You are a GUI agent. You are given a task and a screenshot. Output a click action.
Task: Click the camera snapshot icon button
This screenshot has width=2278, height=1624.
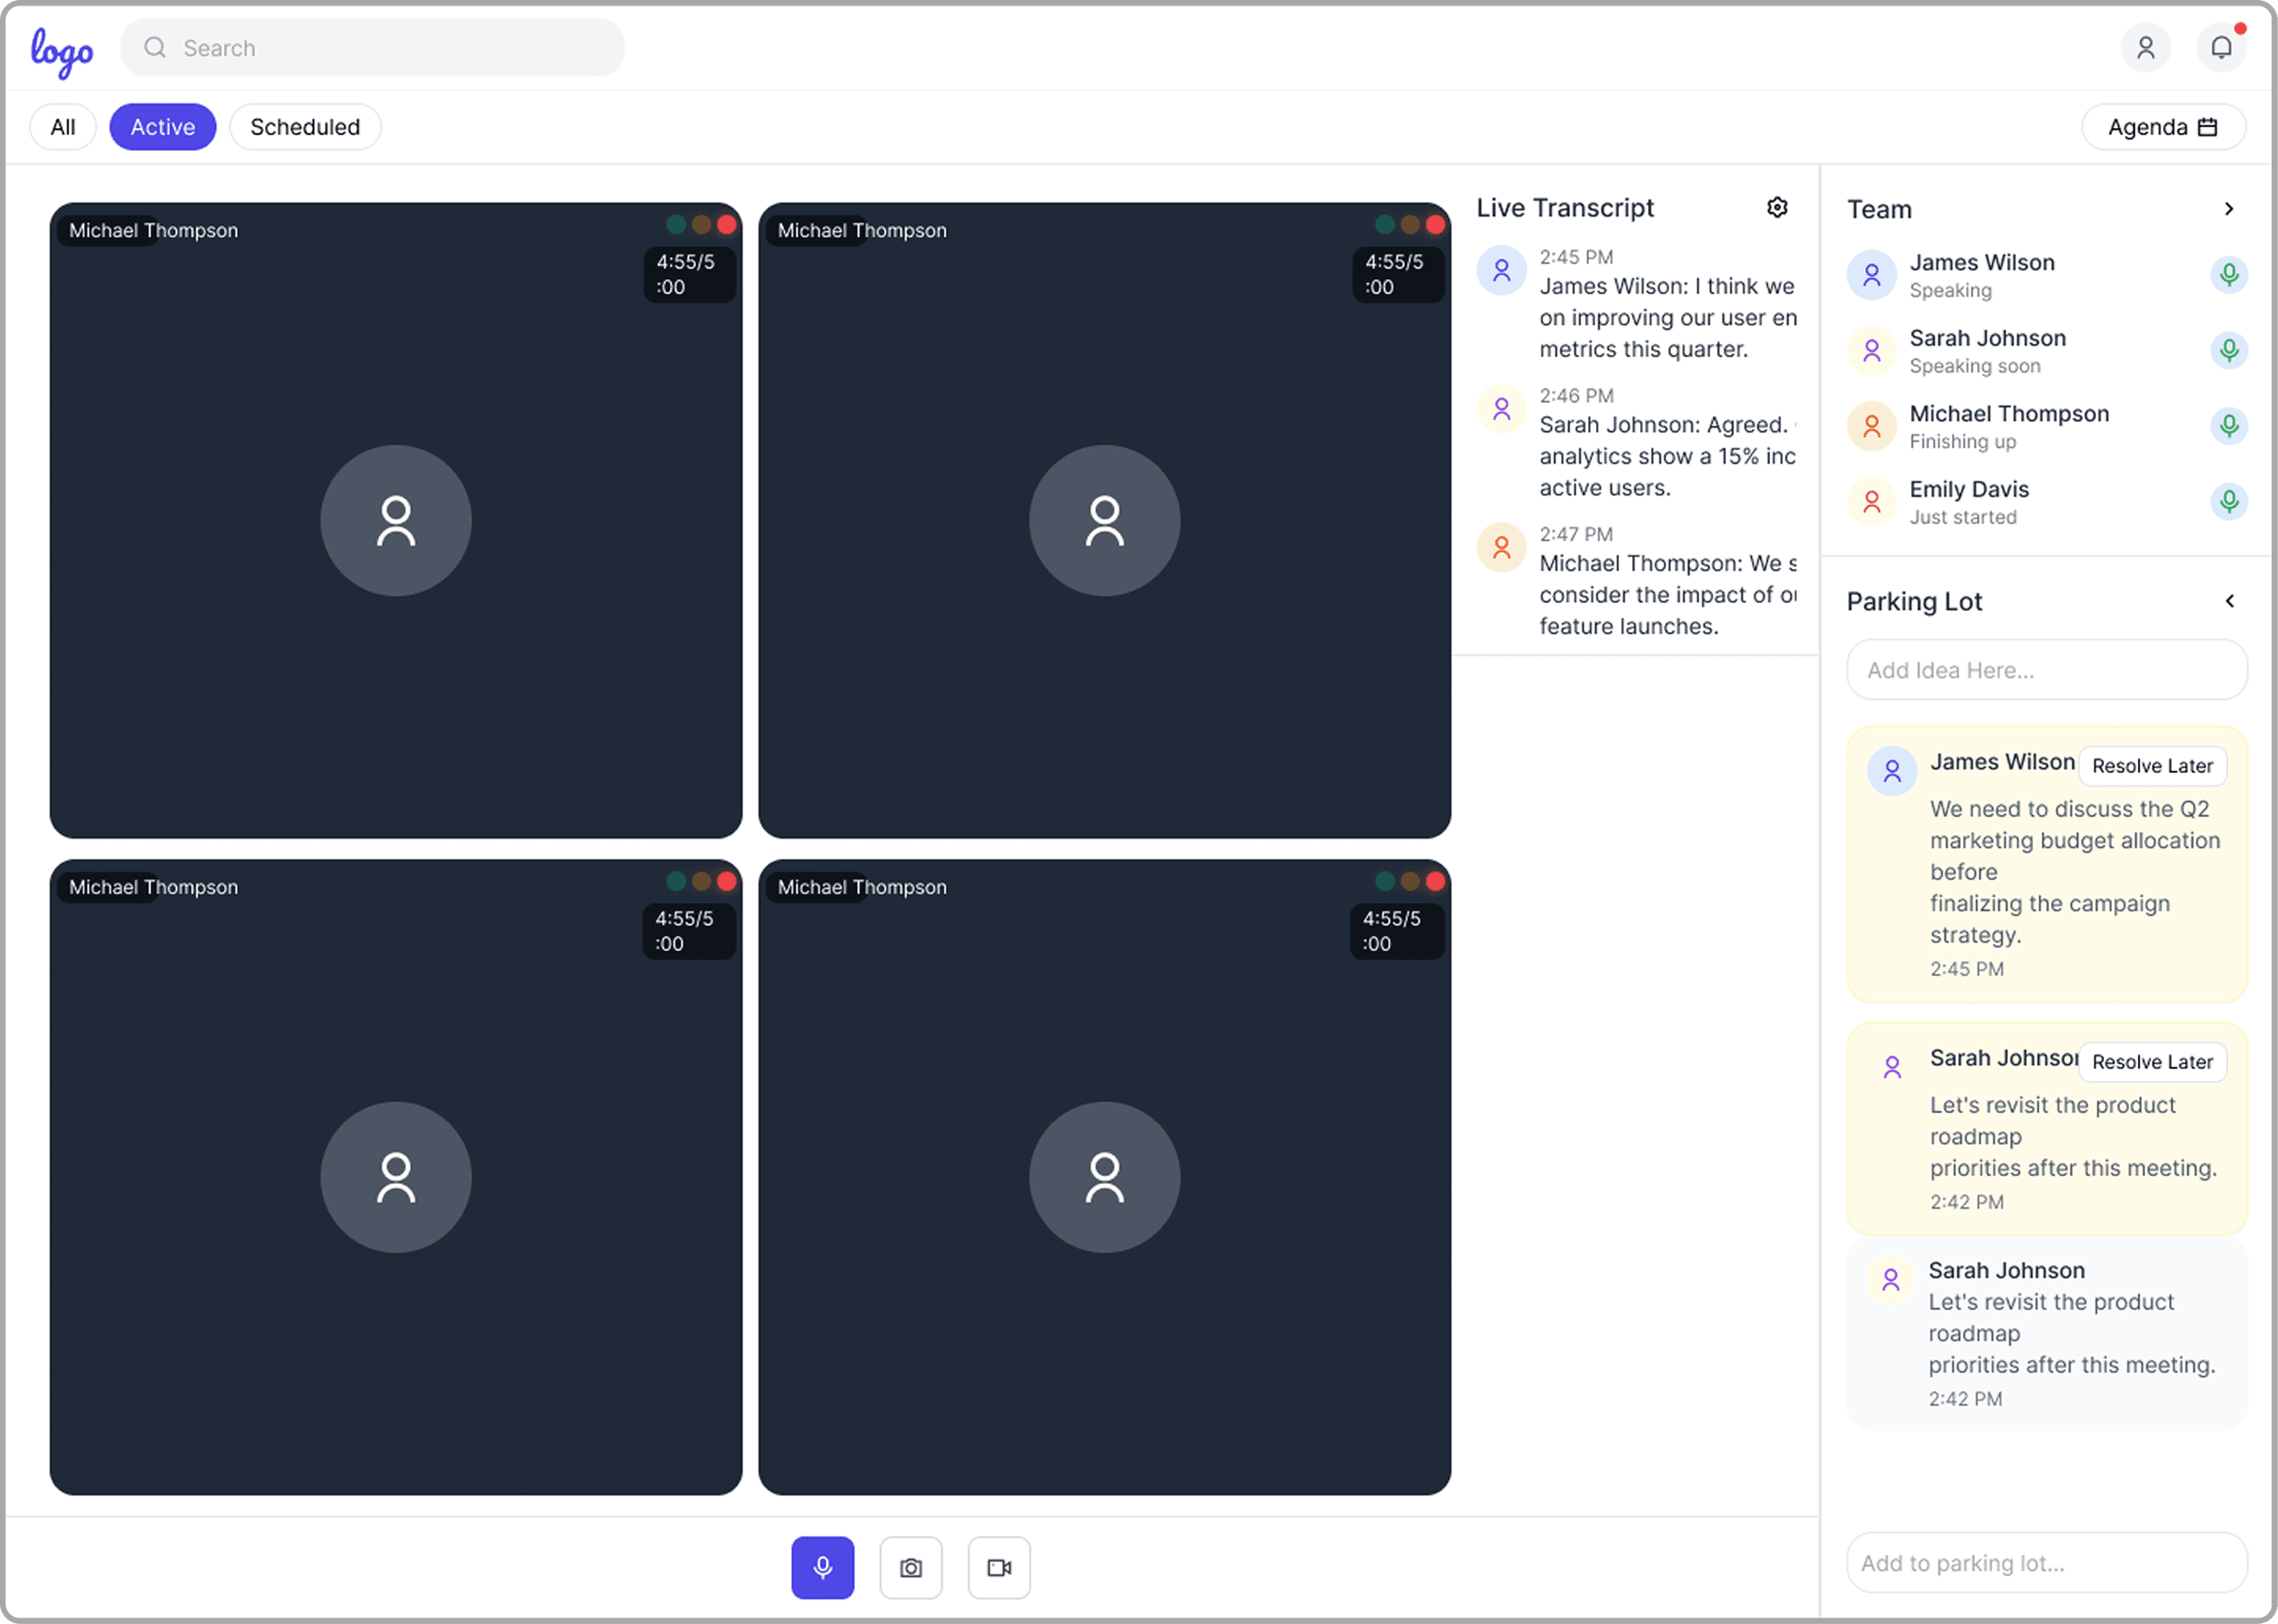pyautogui.click(x=910, y=1567)
